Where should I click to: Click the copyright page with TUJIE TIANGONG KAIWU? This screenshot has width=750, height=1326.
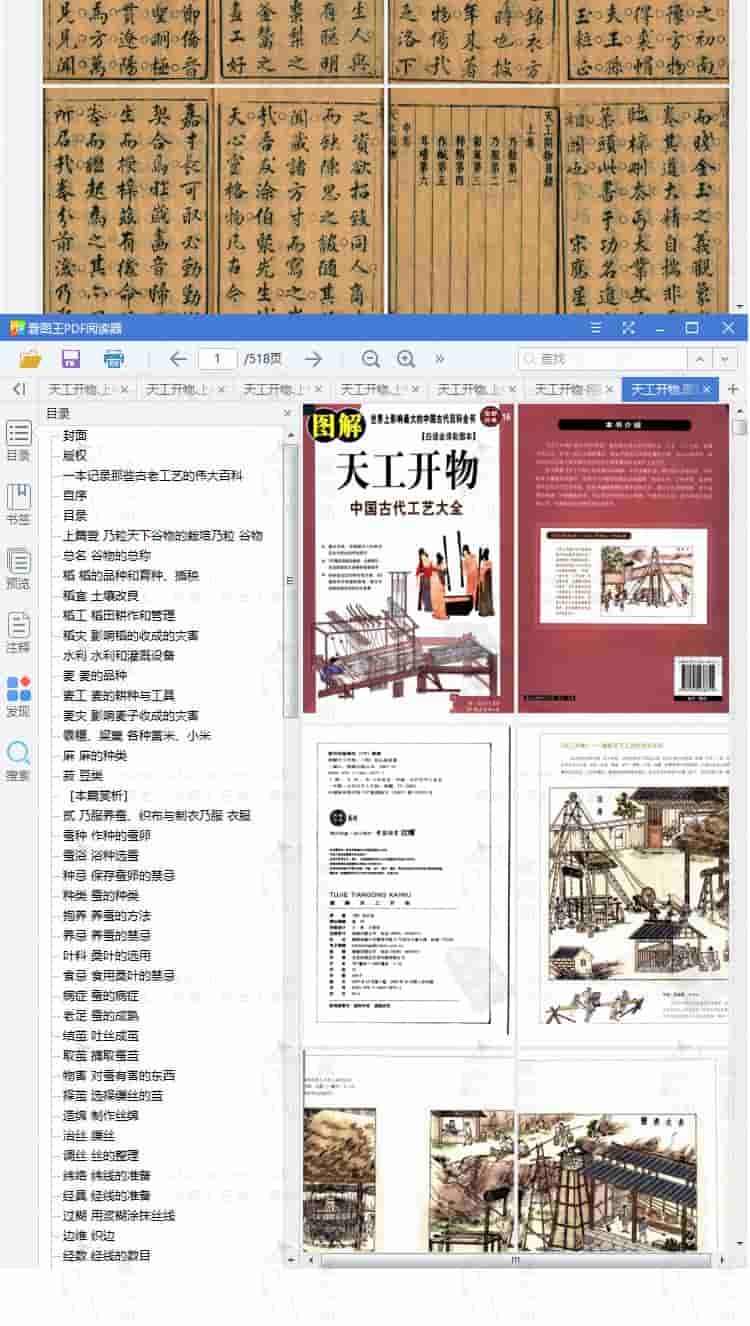(x=405, y=882)
